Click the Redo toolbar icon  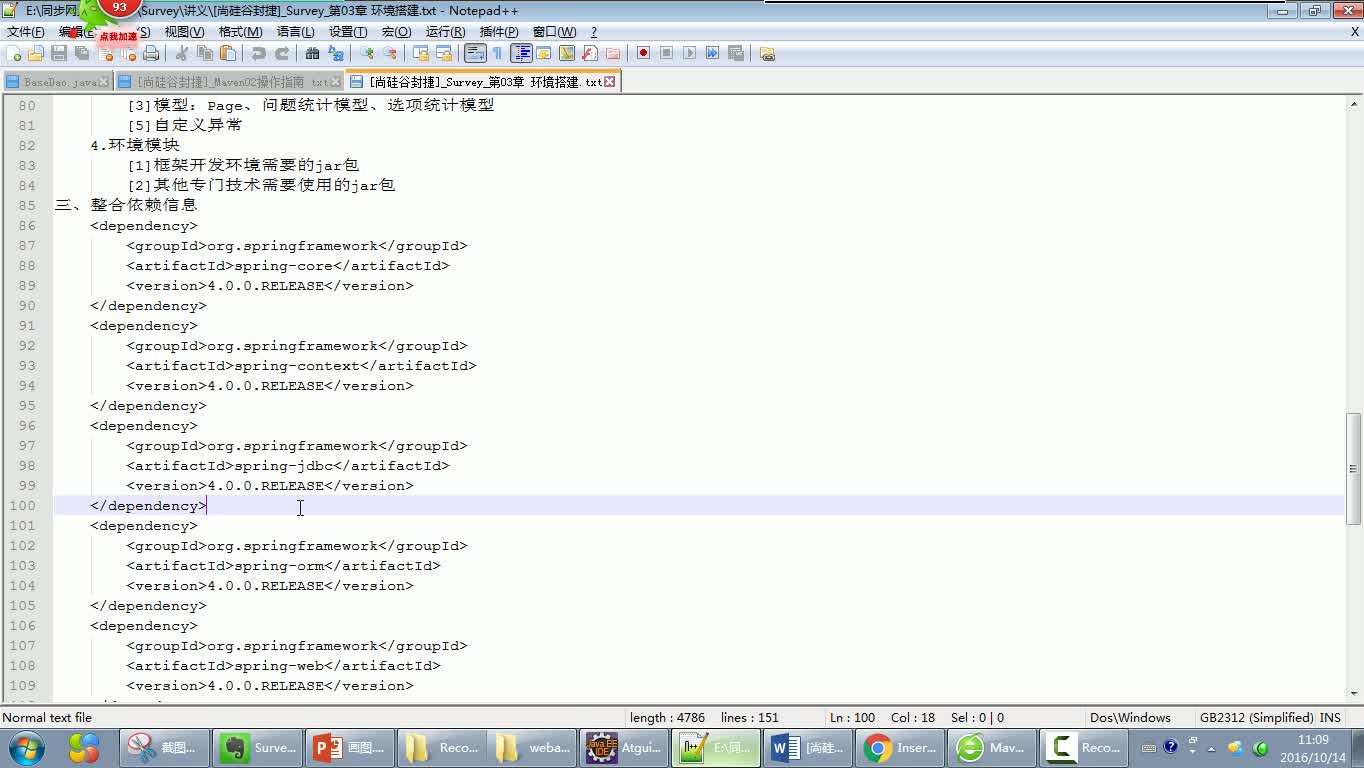coord(282,54)
